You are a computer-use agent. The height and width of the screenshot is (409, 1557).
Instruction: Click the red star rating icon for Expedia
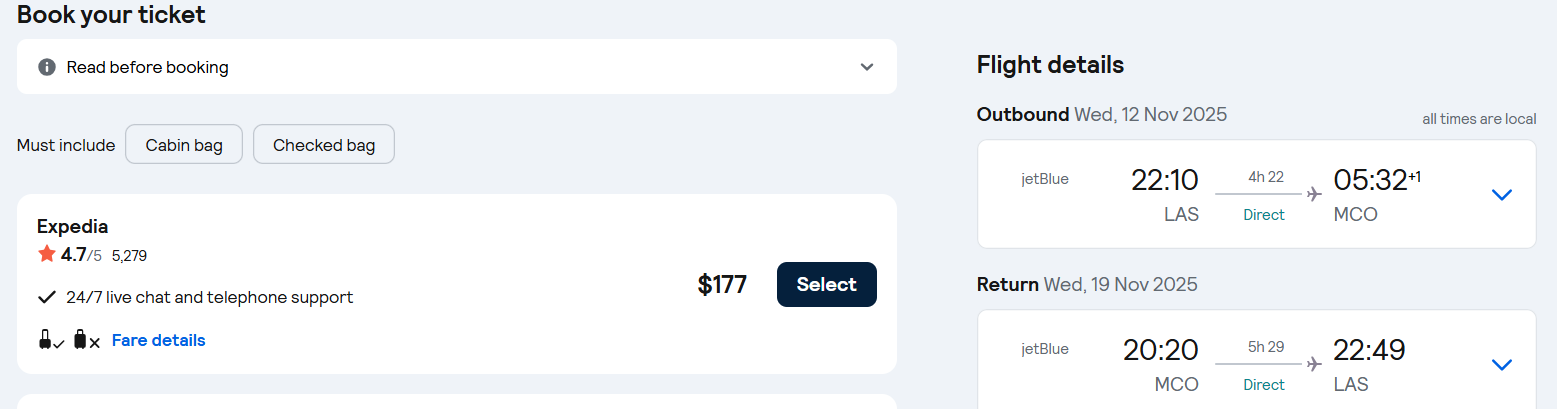[47, 254]
